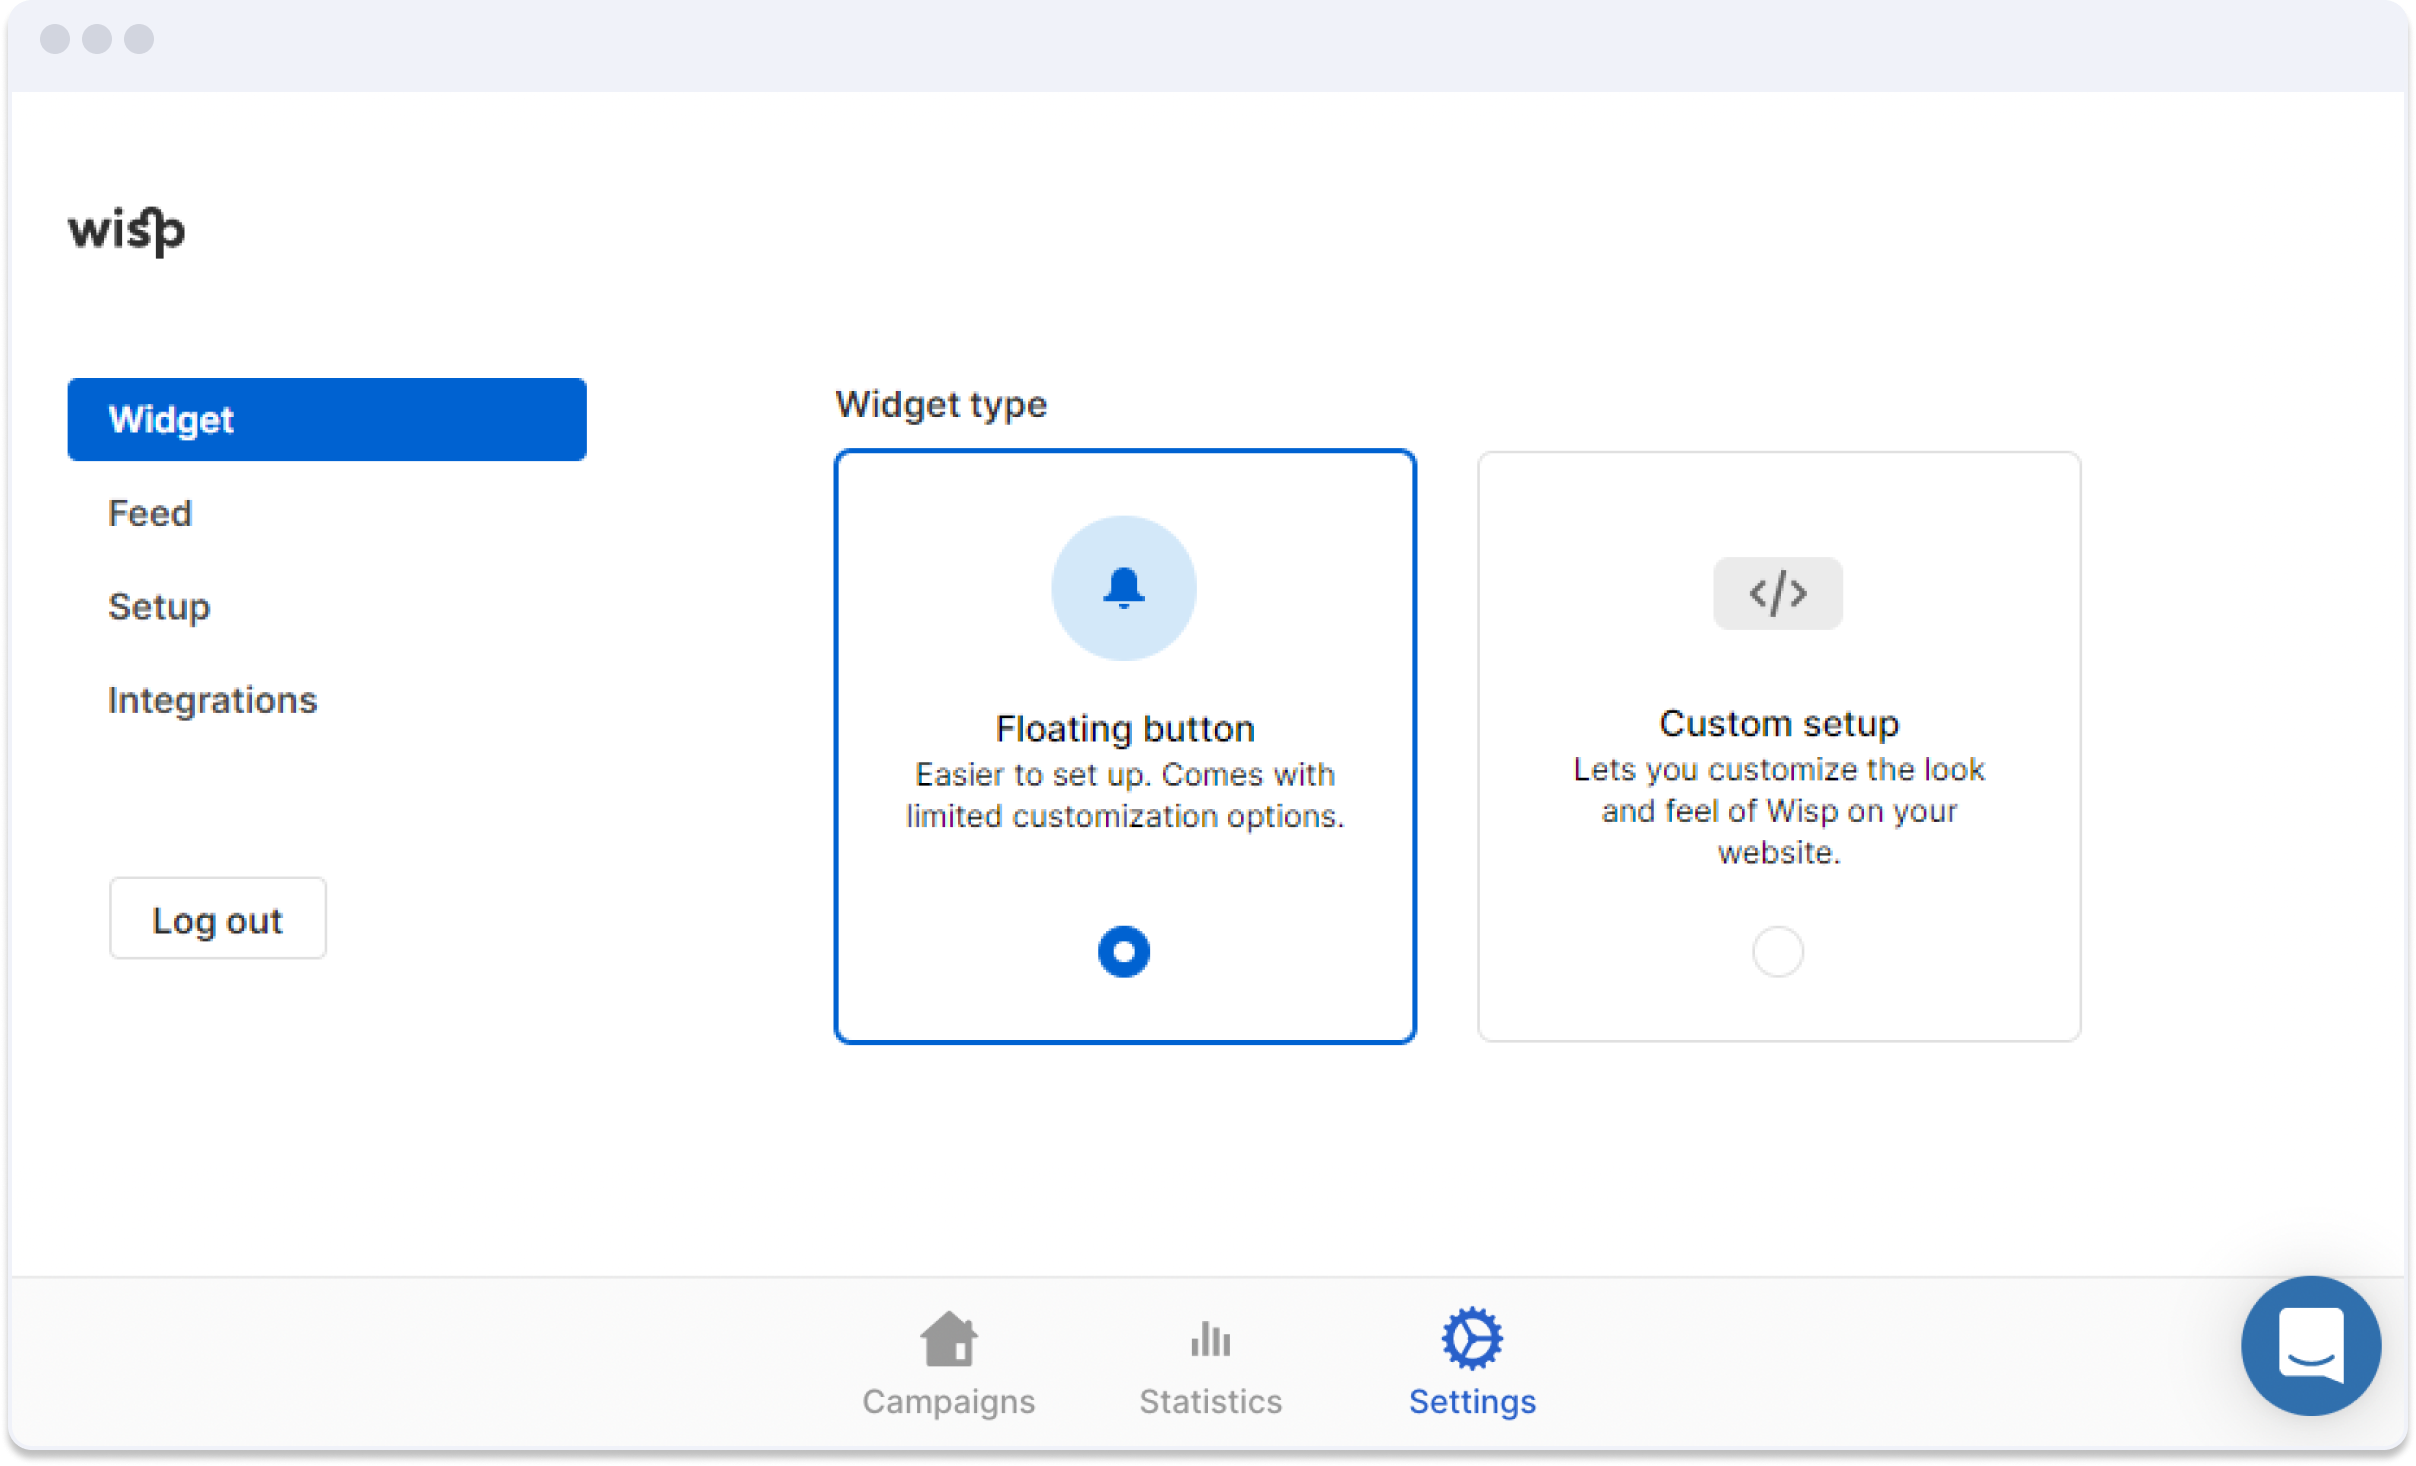Click the Statistics bar chart icon
The height and width of the screenshot is (1466, 2416).
click(1210, 1339)
